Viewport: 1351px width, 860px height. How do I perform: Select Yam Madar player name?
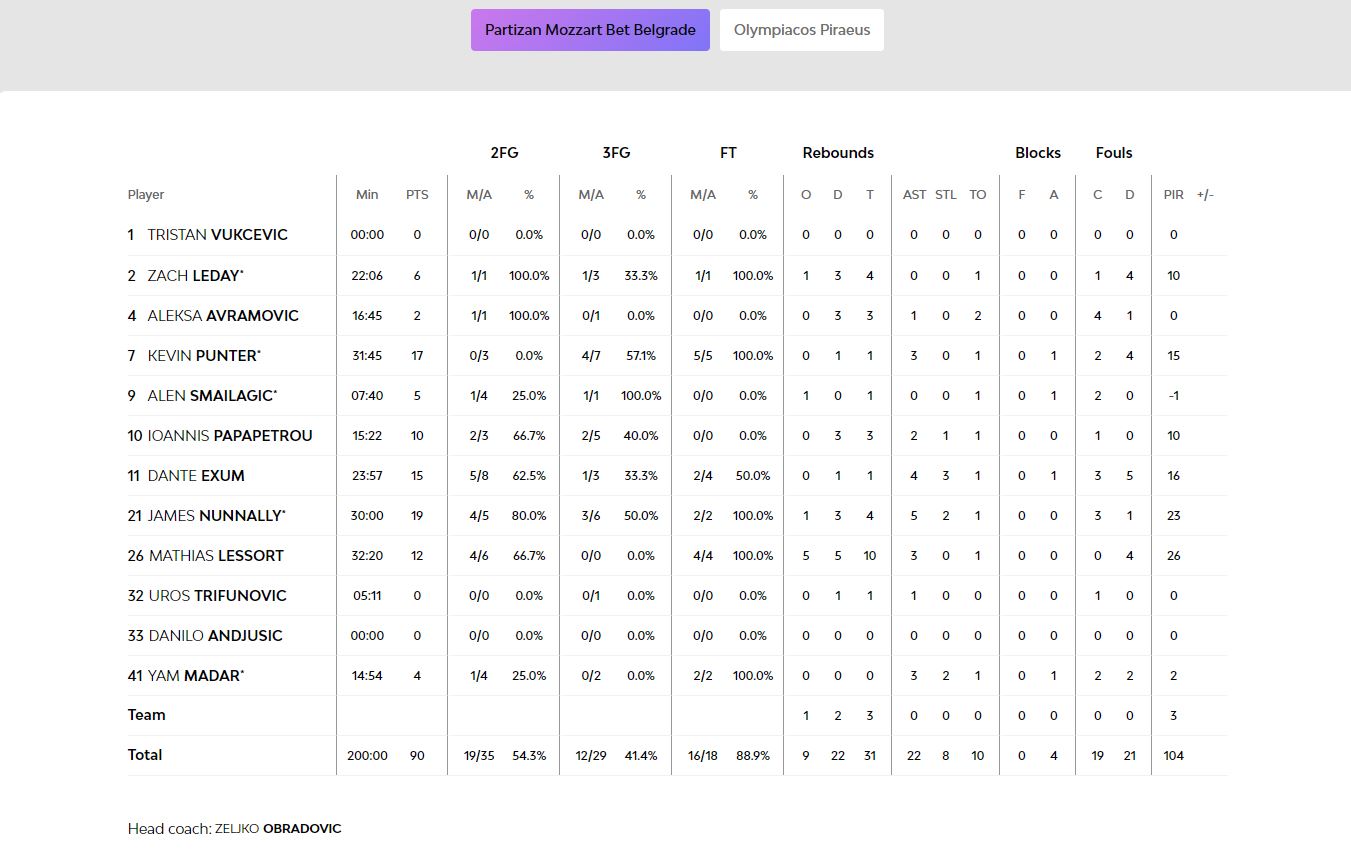[x=194, y=675]
